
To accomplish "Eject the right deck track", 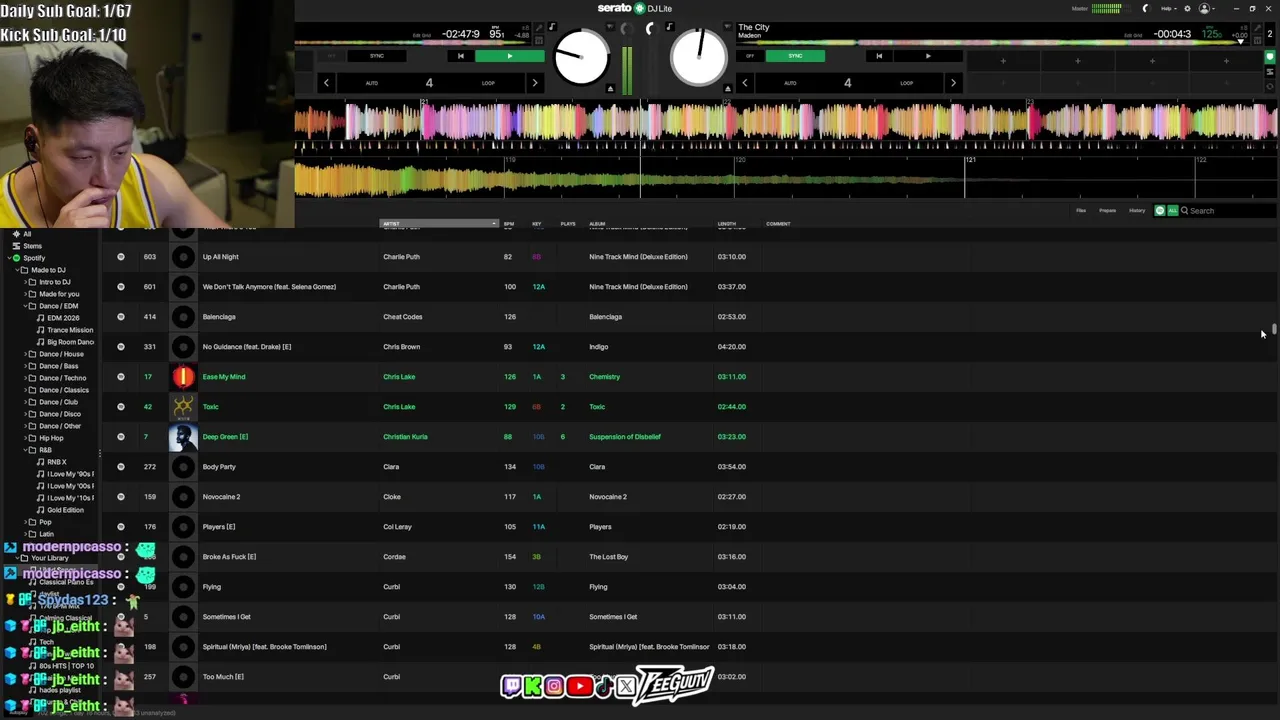I will pos(728,89).
